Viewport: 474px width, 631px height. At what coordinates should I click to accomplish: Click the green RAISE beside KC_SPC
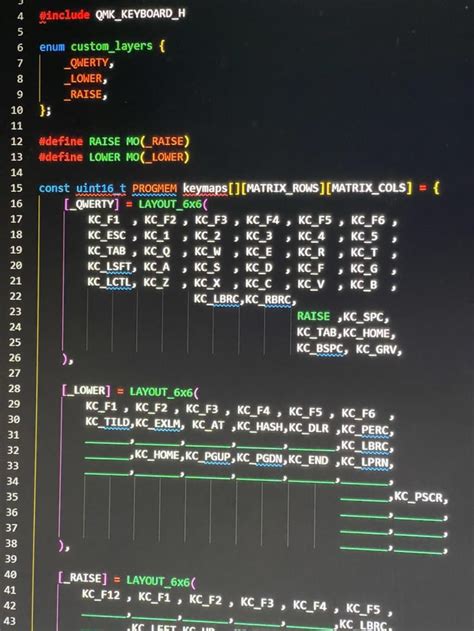313,316
